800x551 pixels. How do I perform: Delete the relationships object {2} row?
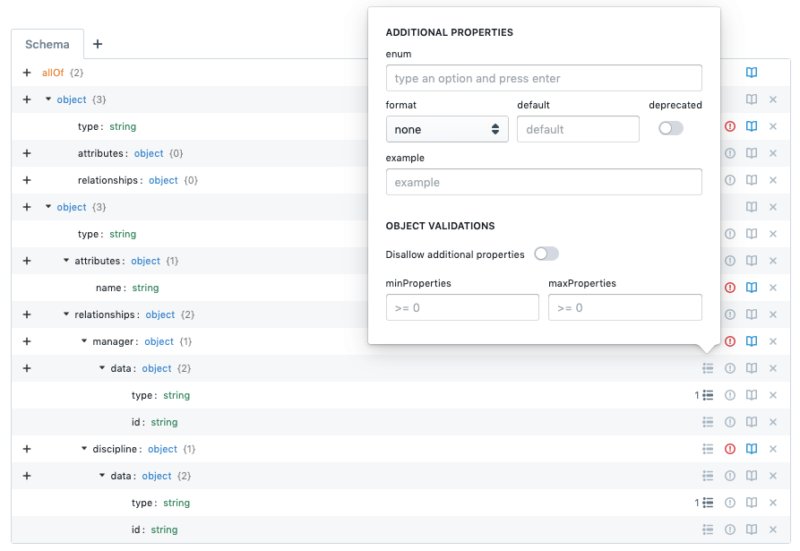pos(773,315)
